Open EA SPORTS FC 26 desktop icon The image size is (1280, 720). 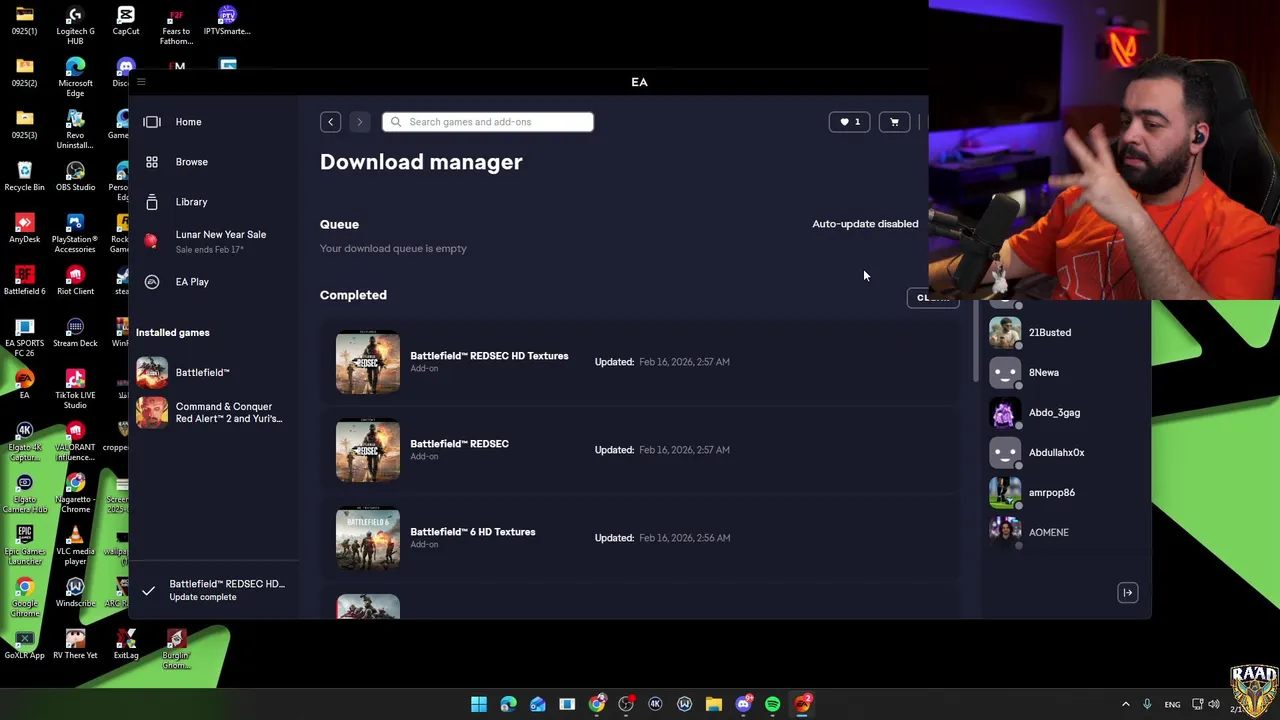[25, 337]
